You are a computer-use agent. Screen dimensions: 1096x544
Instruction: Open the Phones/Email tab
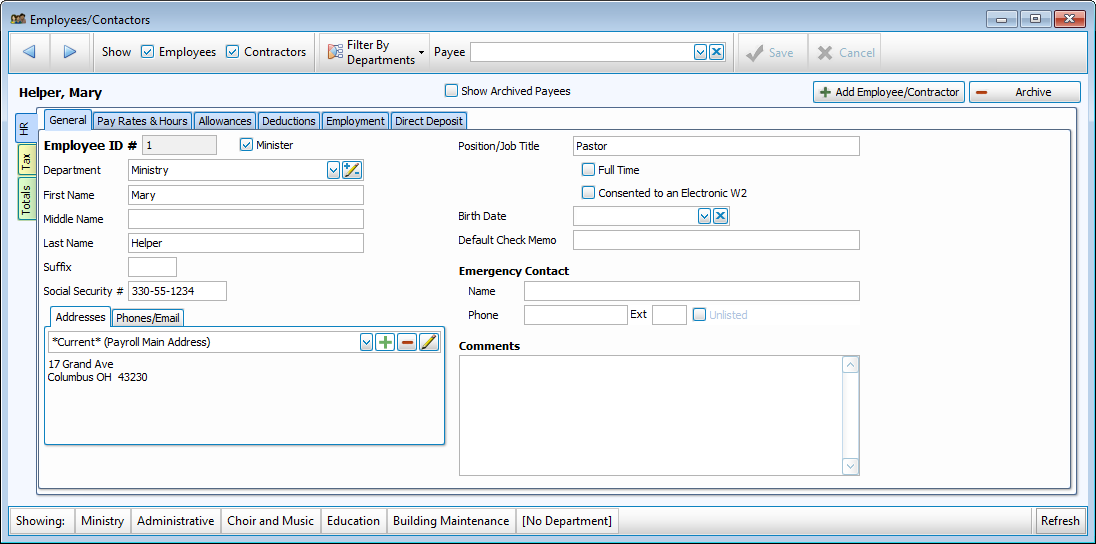148,318
